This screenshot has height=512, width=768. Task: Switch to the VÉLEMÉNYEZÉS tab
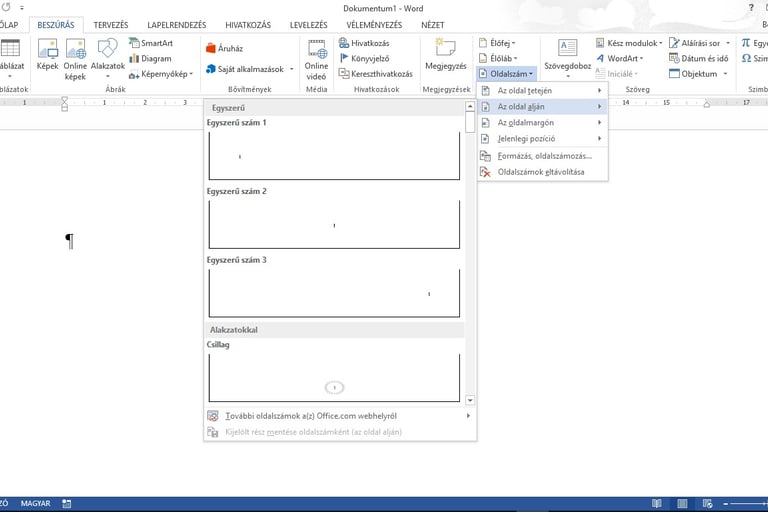pos(374,24)
